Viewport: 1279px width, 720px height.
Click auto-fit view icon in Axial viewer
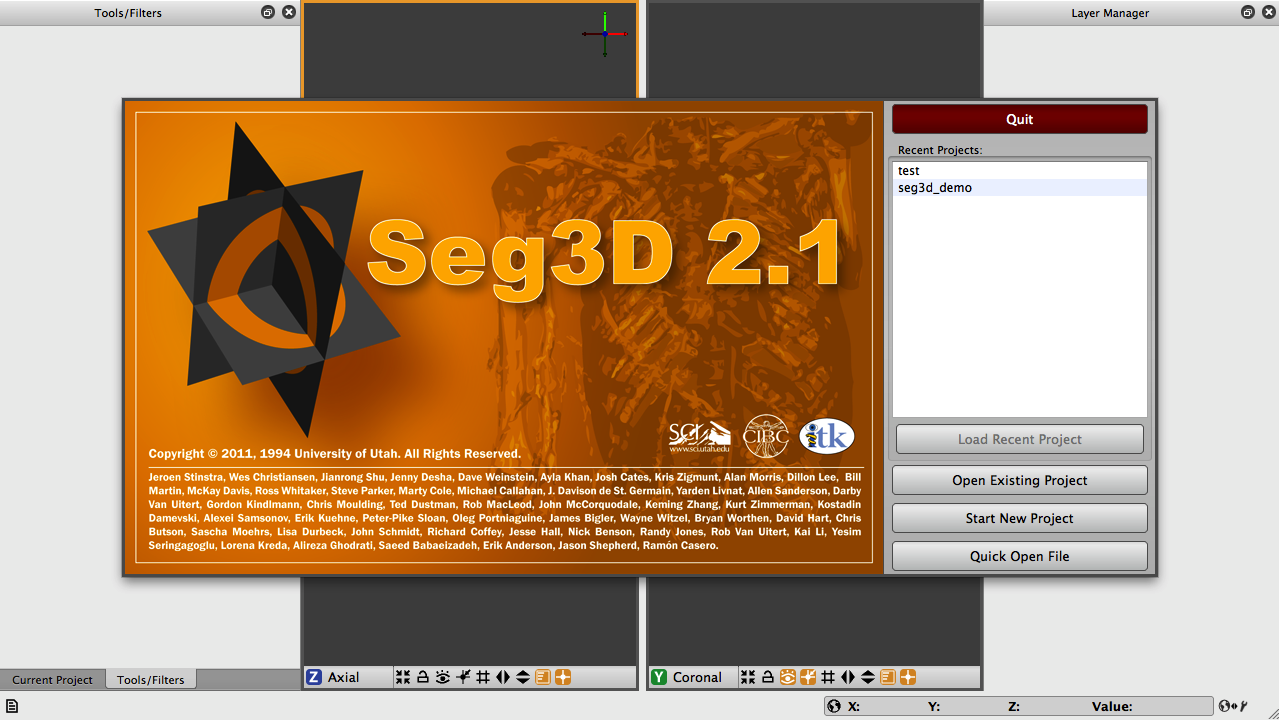[x=403, y=677]
